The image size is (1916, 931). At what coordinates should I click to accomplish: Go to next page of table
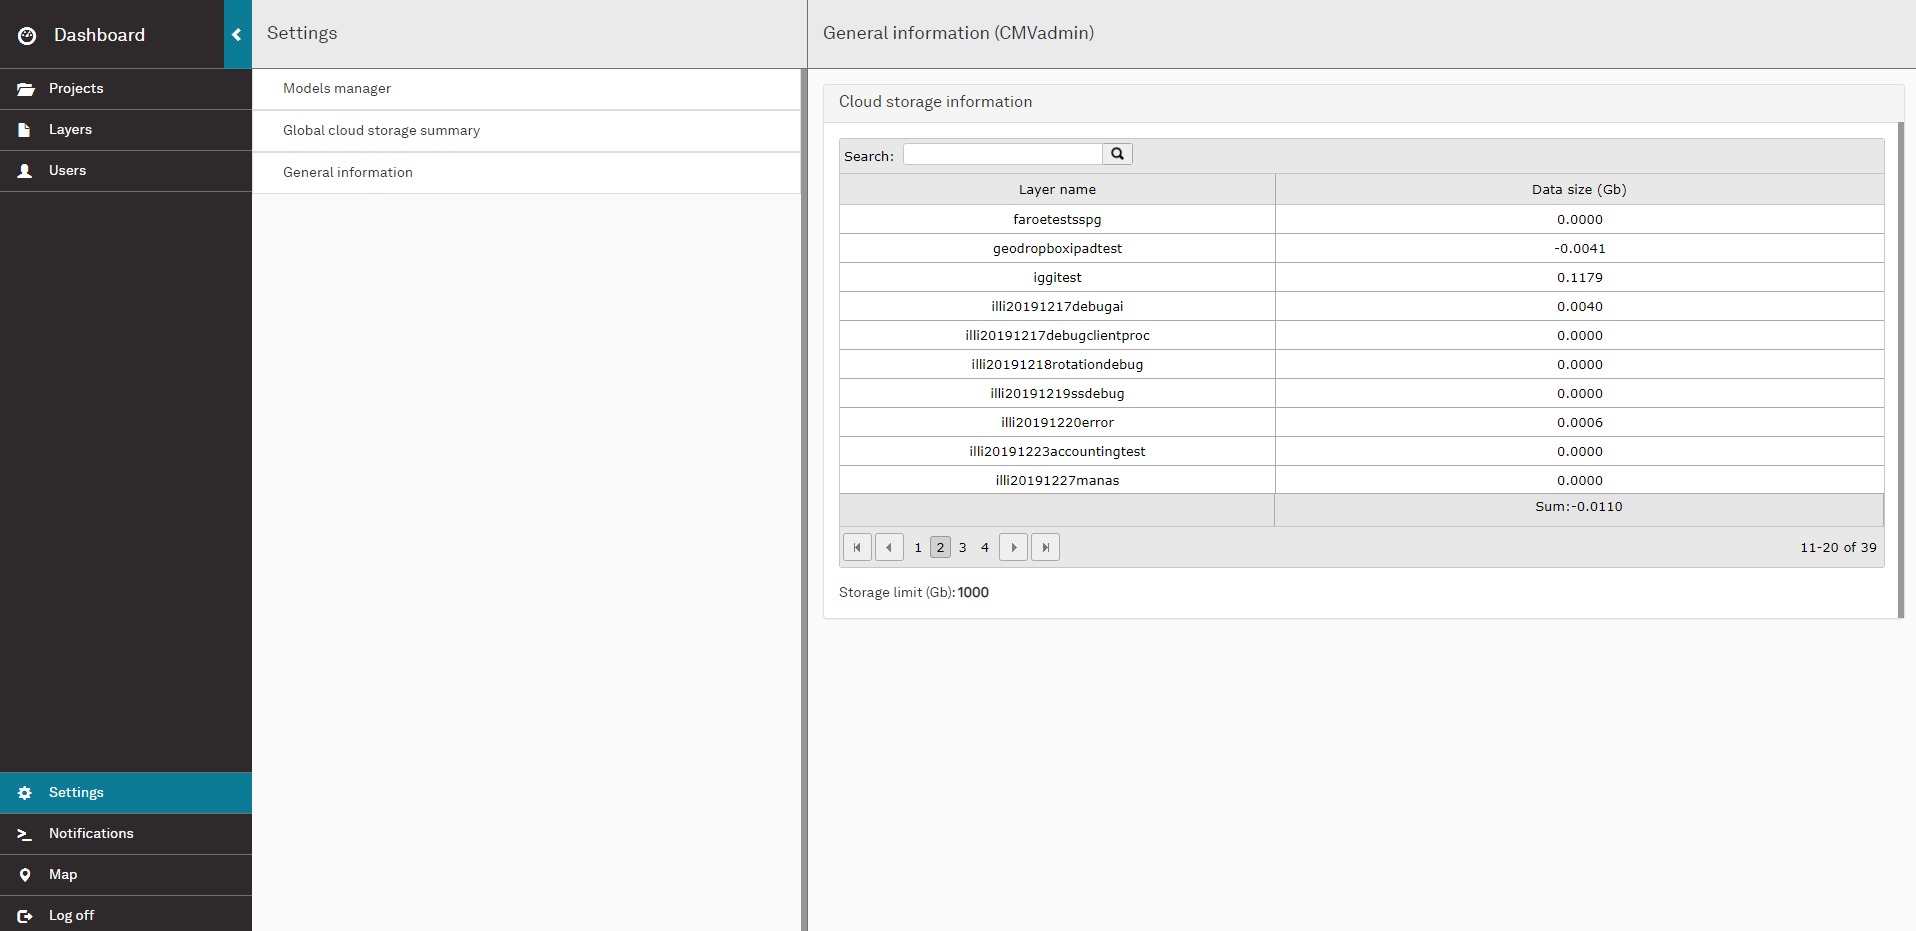1013,547
